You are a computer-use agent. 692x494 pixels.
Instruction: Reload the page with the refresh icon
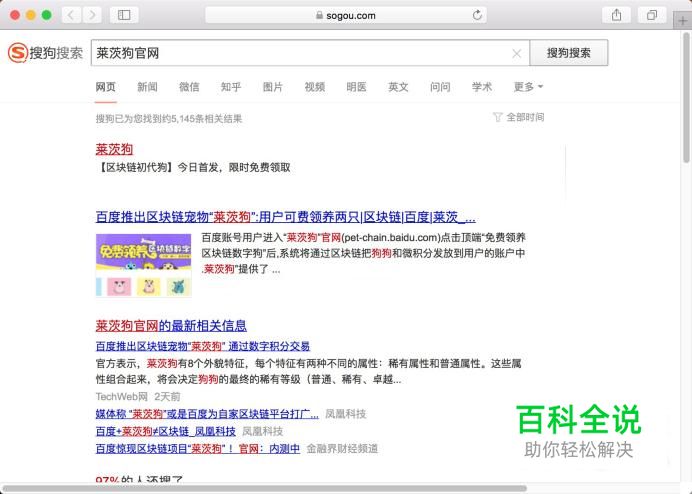[x=477, y=15]
